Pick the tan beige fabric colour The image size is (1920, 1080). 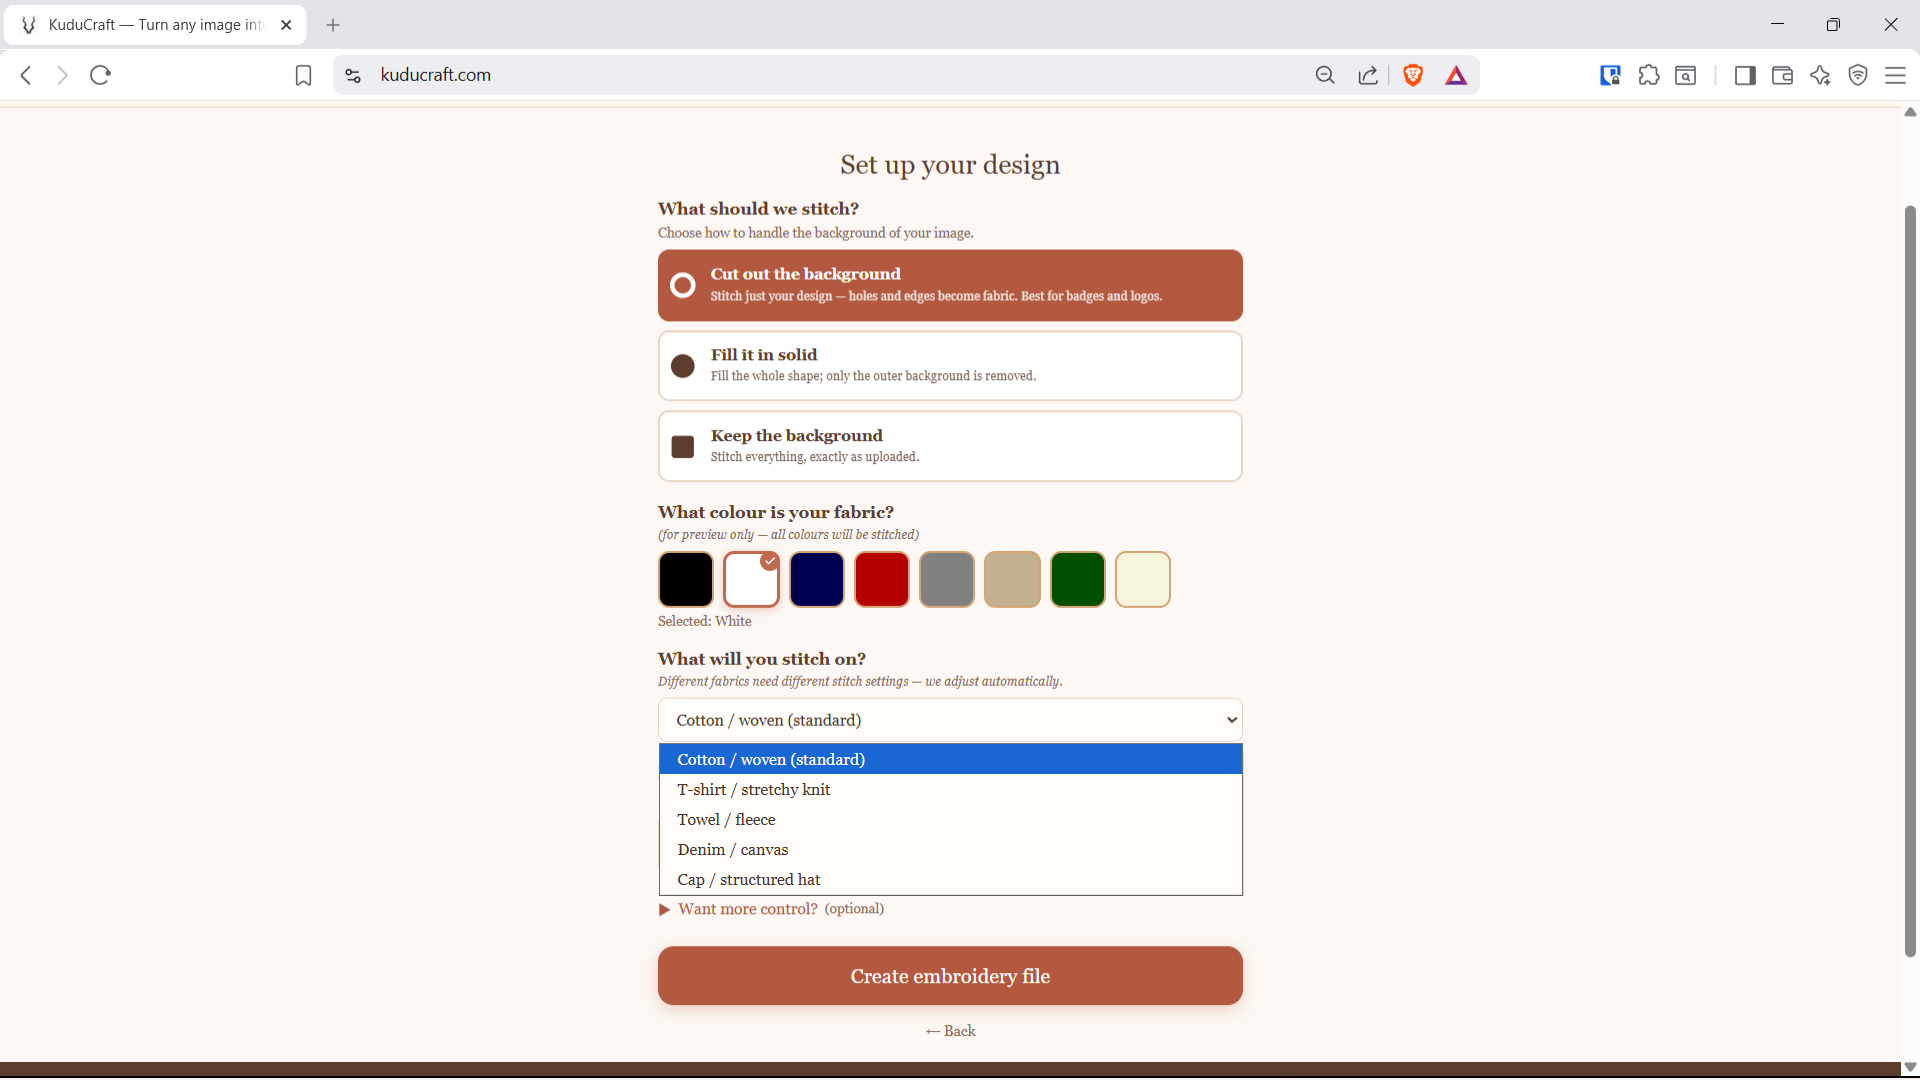(x=1012, y=579)
